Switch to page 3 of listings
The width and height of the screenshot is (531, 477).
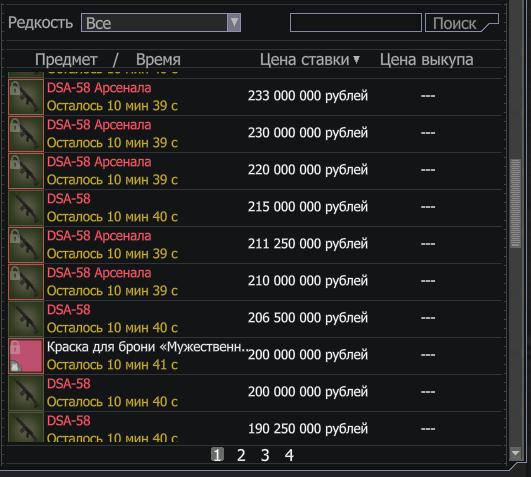click(x=265, y=455)
